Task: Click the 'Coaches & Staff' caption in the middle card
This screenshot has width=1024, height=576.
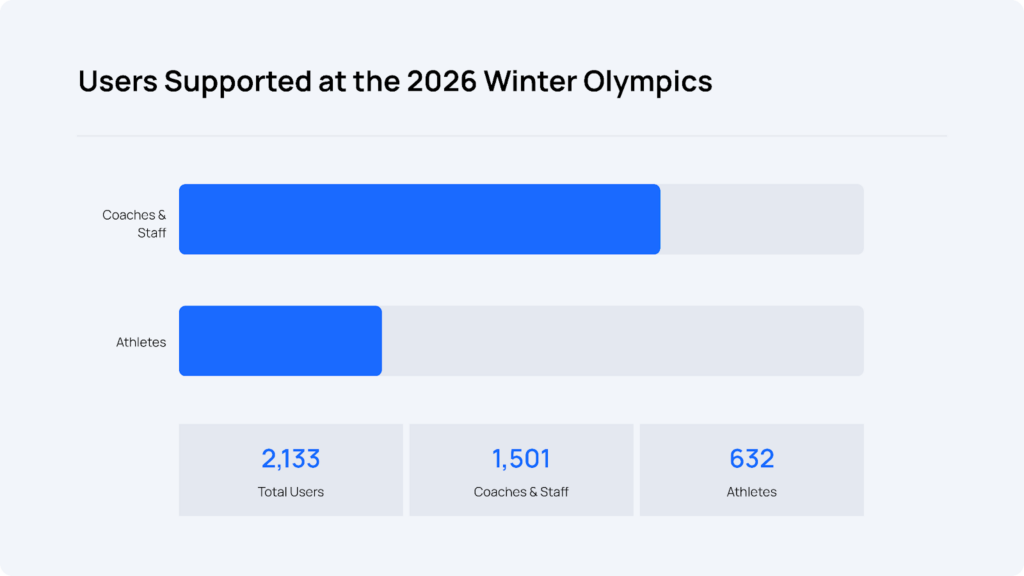Action: click(x=521, y=492)
